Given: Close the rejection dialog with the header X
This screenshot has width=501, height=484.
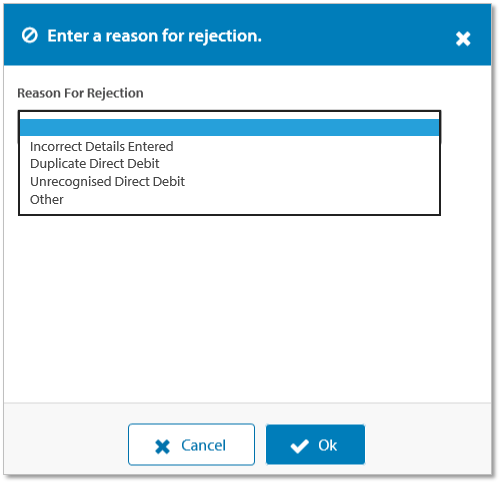Looking at the screenshot, I should (x=463, y=39).
